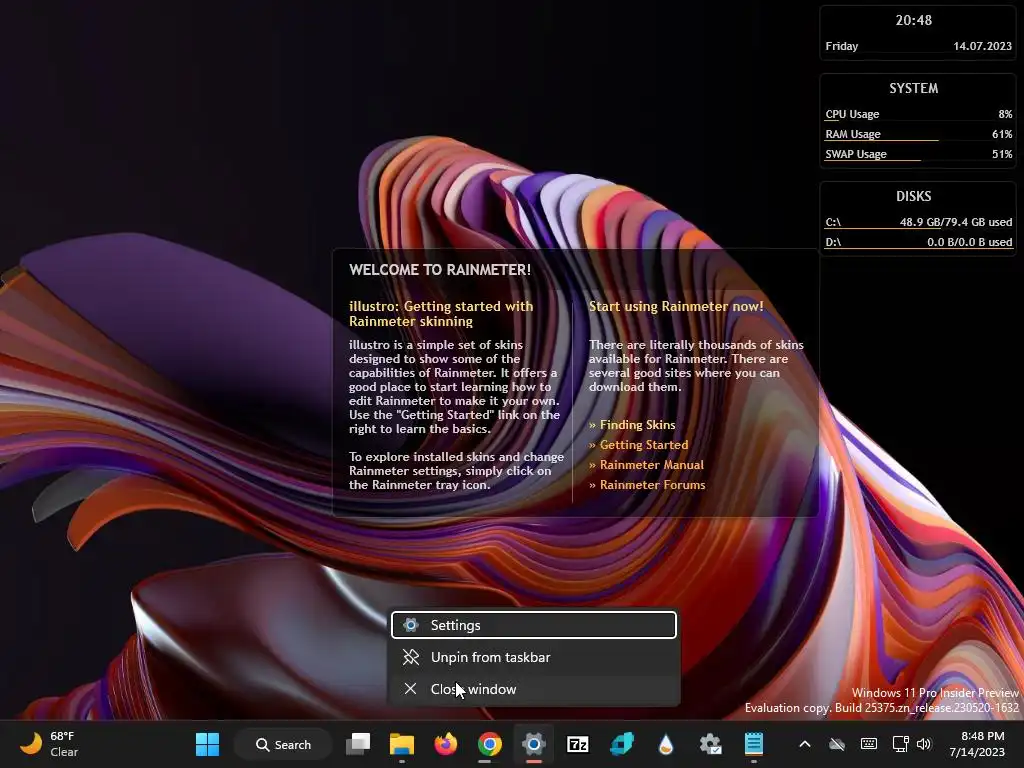Click the C:\ disk usage bar
The width and height of the screenshot is (1024, 768).
click(918, 229)
